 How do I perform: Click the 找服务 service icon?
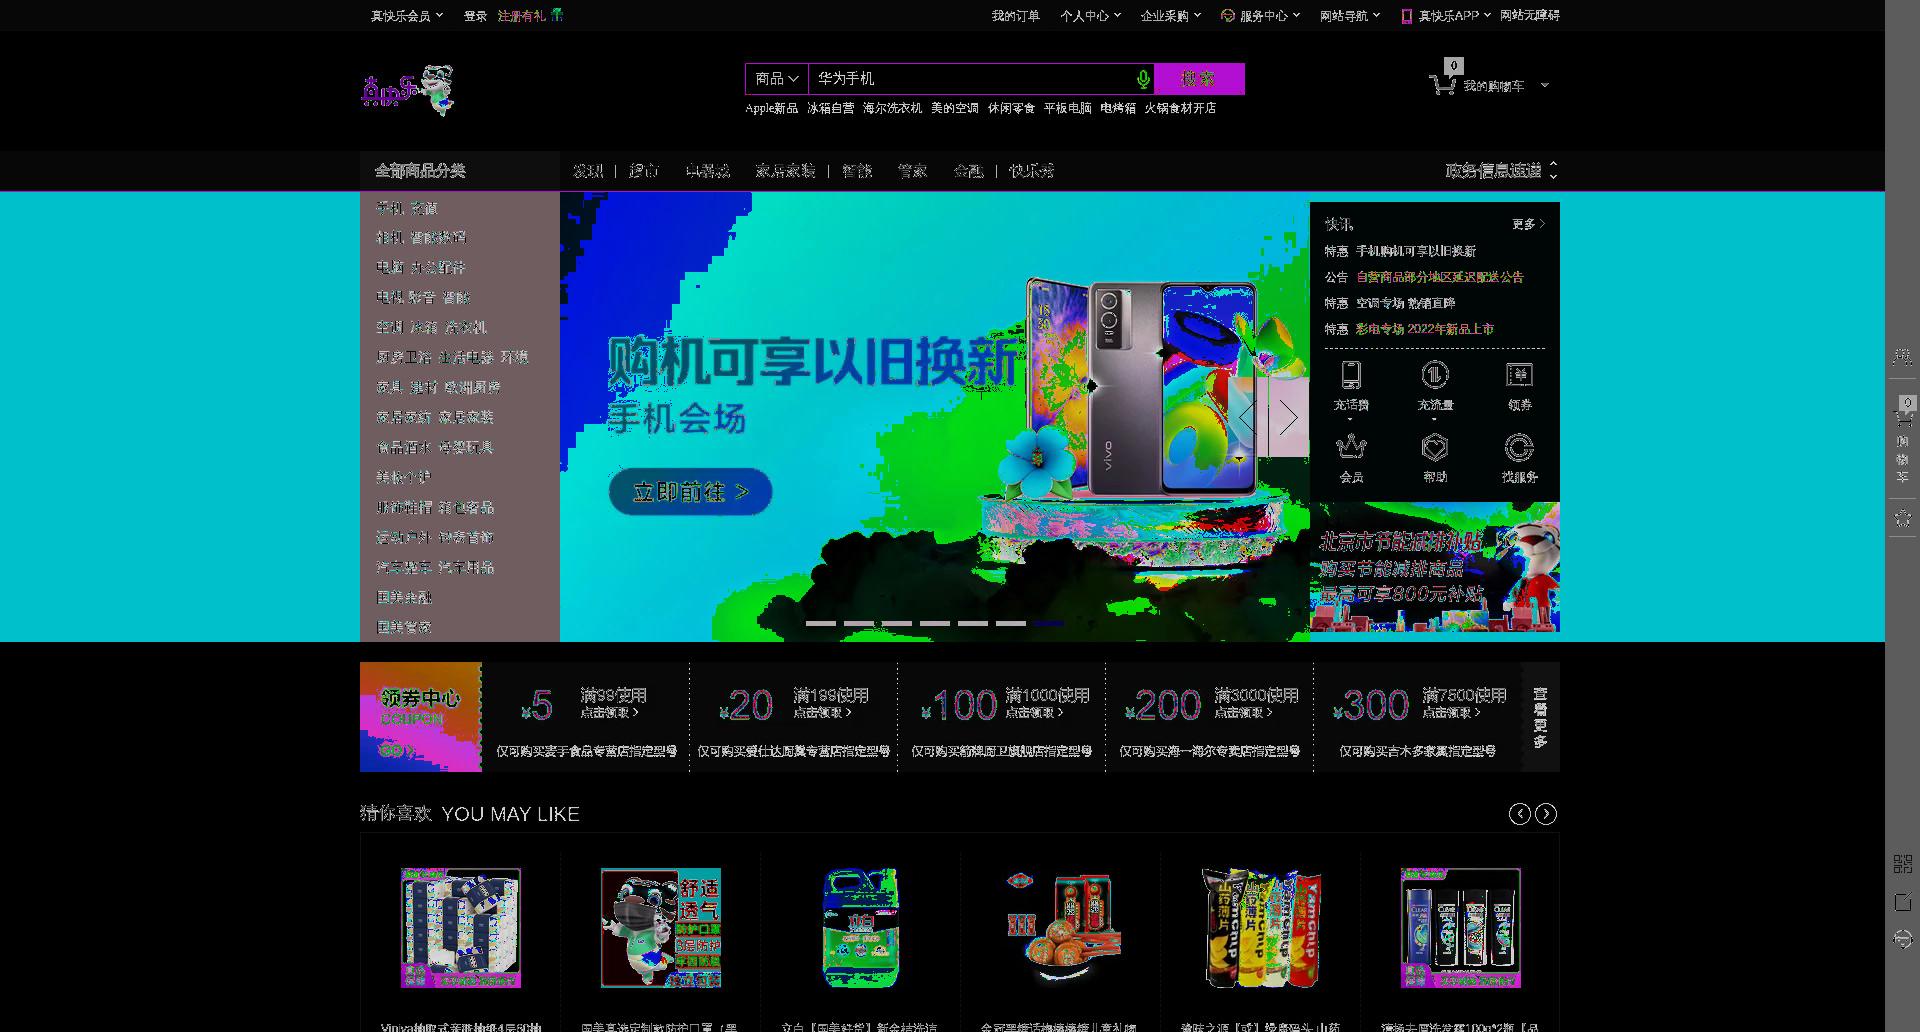point(1519,447)
